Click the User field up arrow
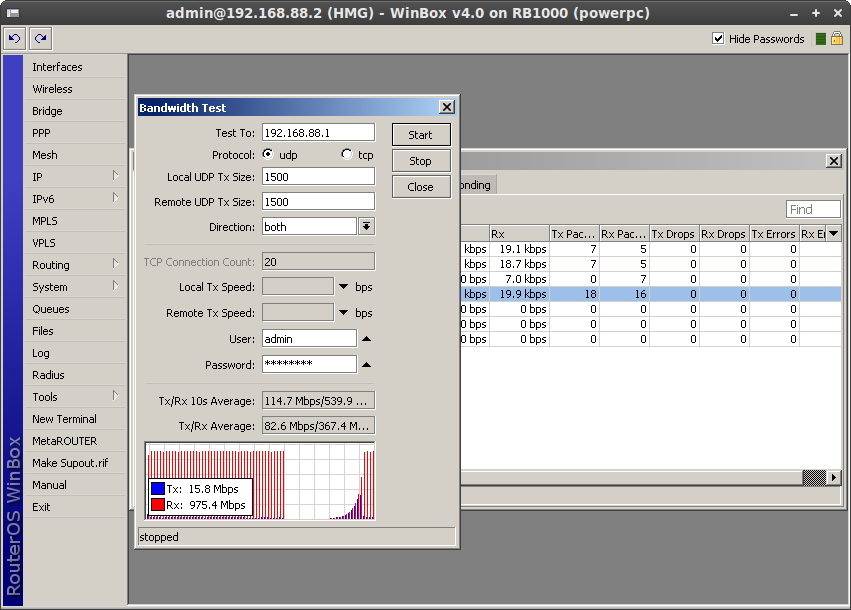This screenshot has width=851, height=610. [364, 337]
